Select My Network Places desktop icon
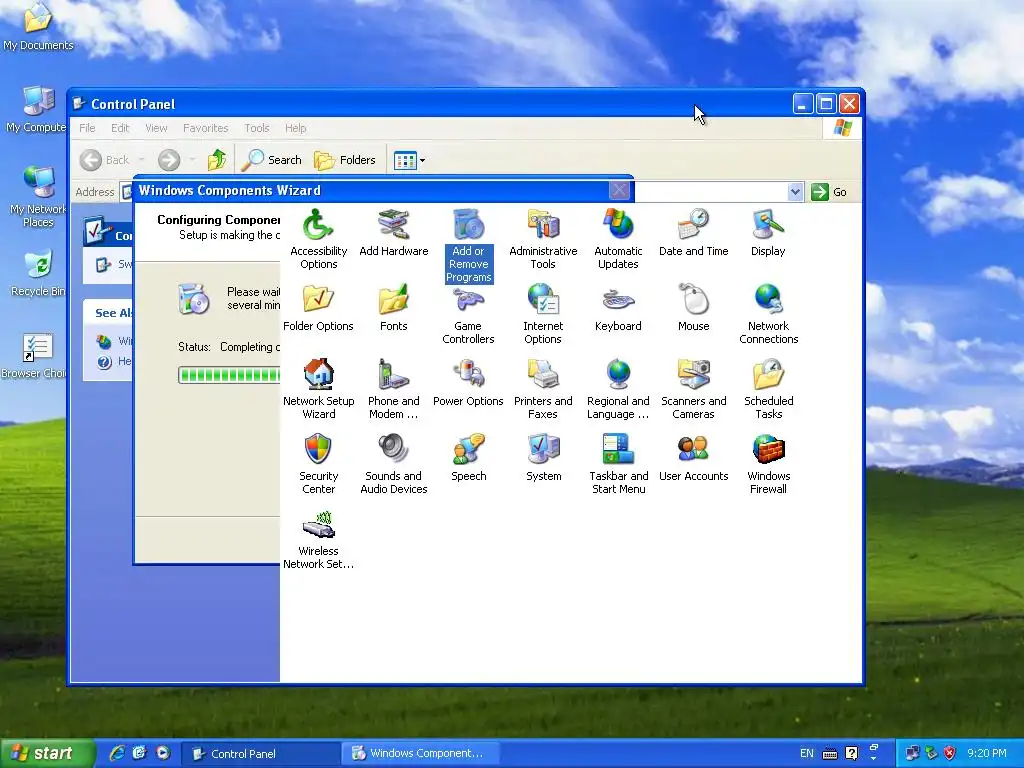The height and width of the screenshot is (768, 1024). (38, 197)
